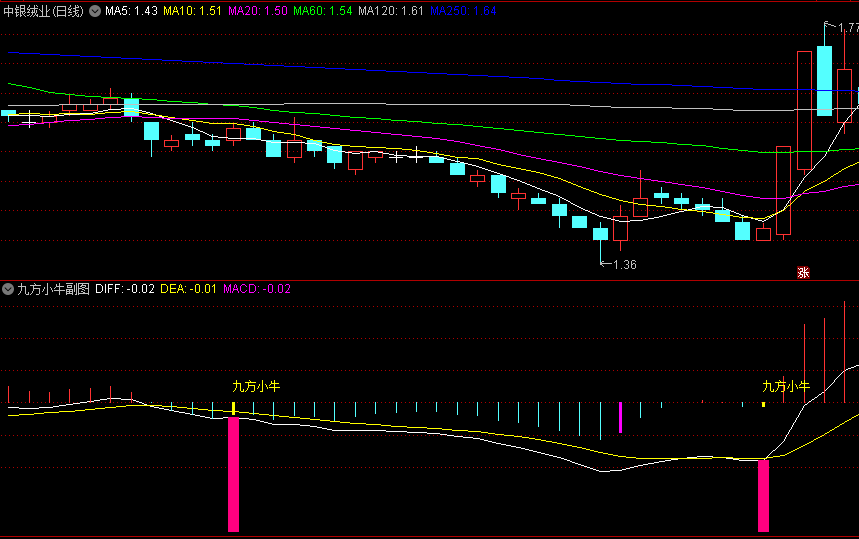Click the DEA: -0.01 value

click(188, 289)
